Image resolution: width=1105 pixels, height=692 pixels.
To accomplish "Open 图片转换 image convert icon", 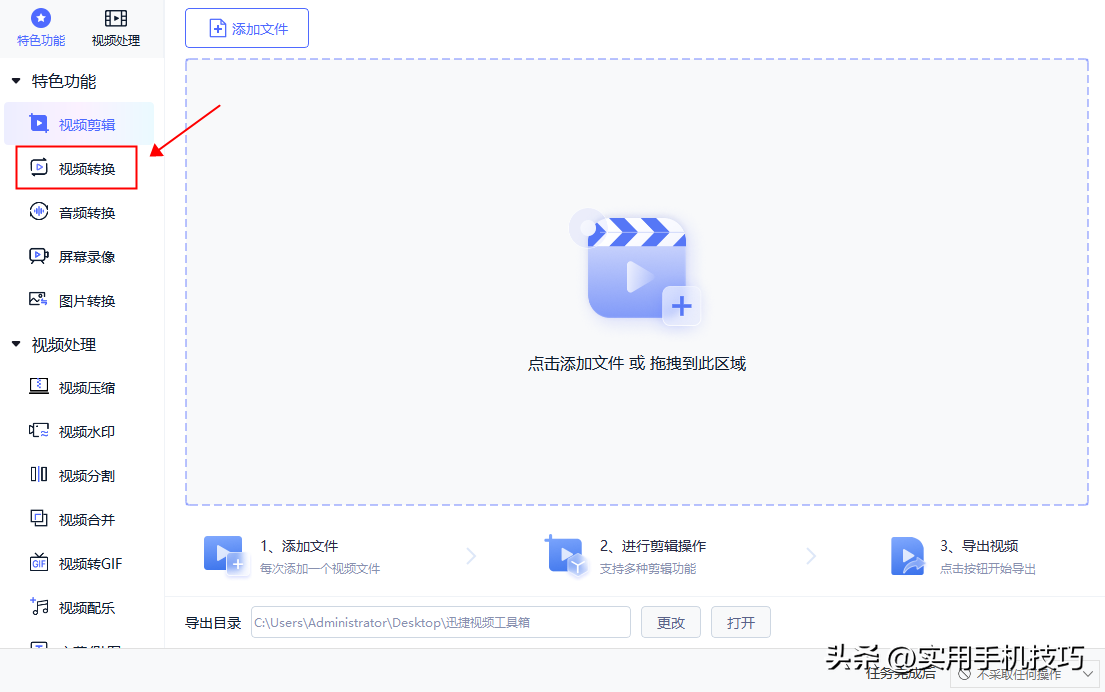I will pyautogui.click(x=39, y=299).
